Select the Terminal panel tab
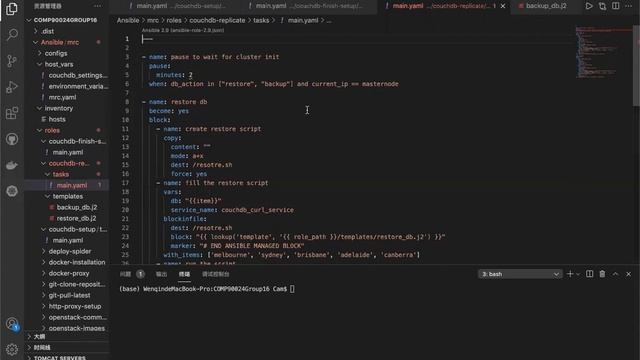 184,274
